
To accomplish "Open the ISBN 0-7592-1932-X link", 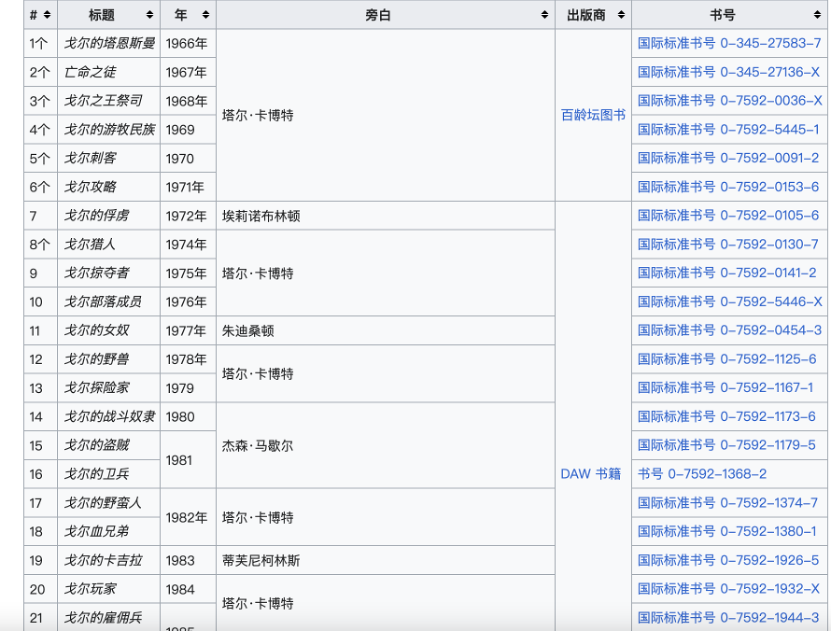I will [728, 589].
